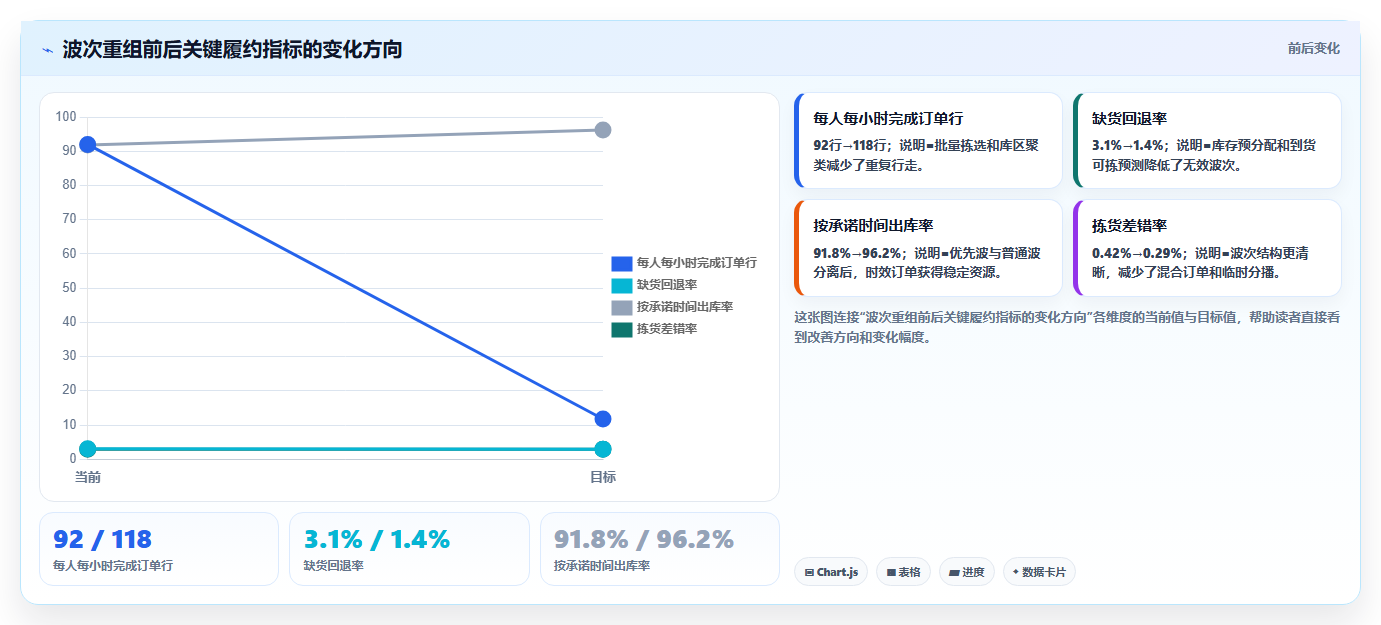The height and width of the screenshot is (625, 1381).
Task: Click the 按承诺时间出库率 legend label
Action: point(685,307)
